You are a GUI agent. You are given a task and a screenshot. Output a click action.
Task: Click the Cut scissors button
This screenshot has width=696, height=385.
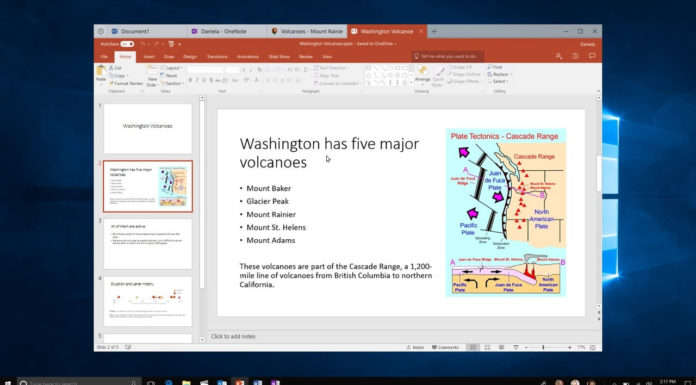pos(115,68)
